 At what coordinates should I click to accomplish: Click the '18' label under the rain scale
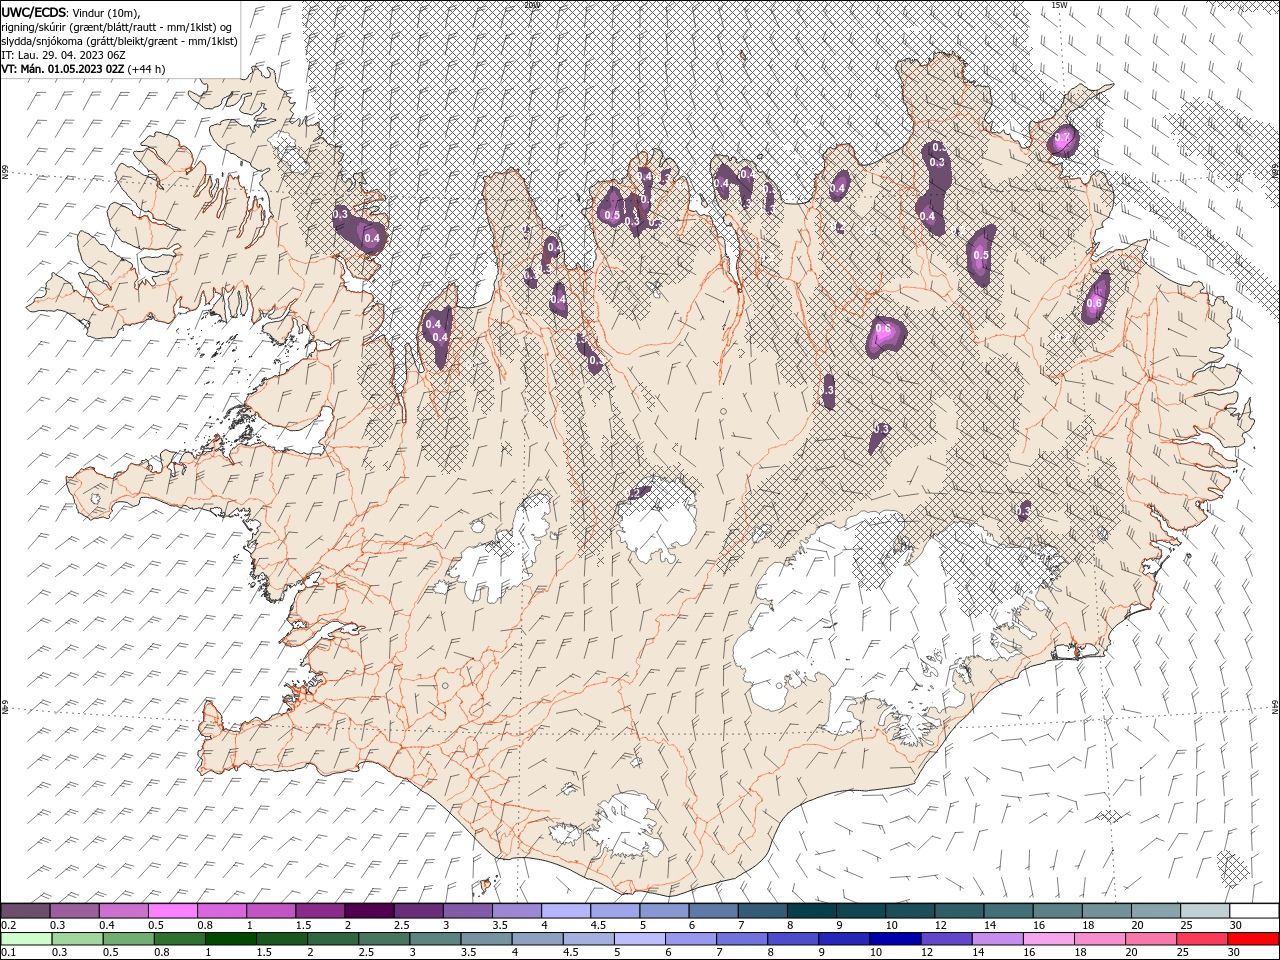(x=1080, y=952)
